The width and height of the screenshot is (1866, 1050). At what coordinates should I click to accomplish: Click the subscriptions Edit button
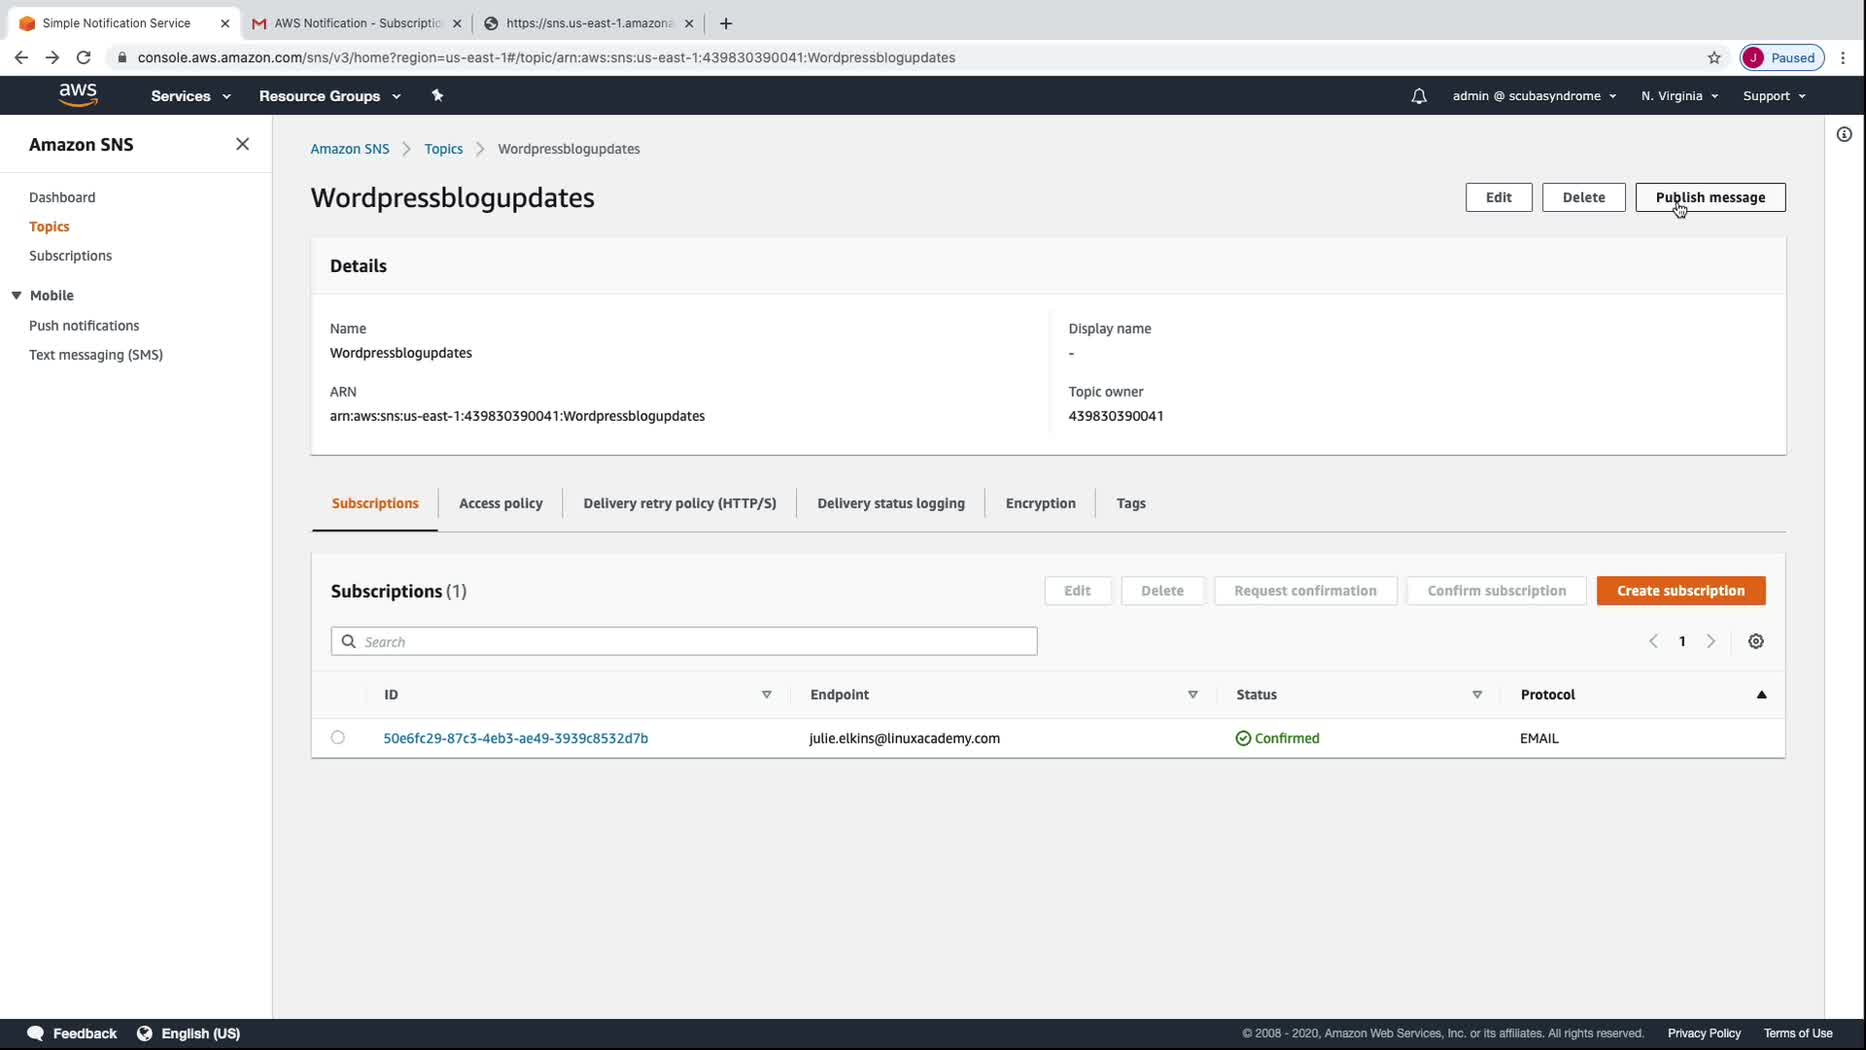point(1077,590)
